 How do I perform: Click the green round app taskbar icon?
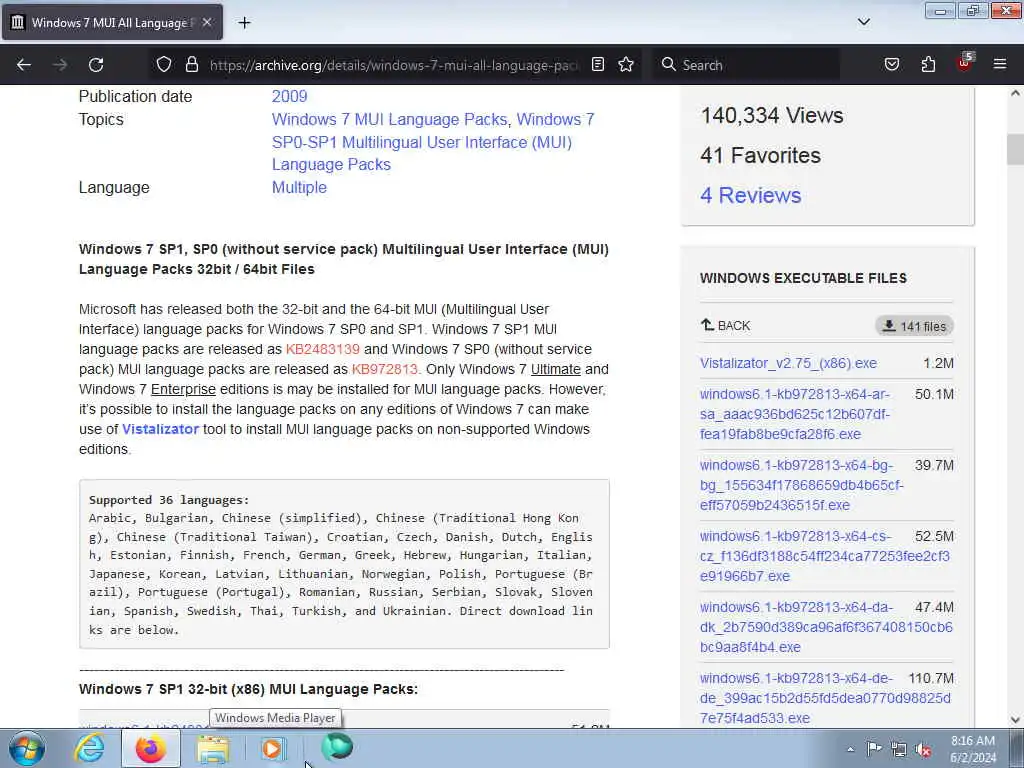337,747
